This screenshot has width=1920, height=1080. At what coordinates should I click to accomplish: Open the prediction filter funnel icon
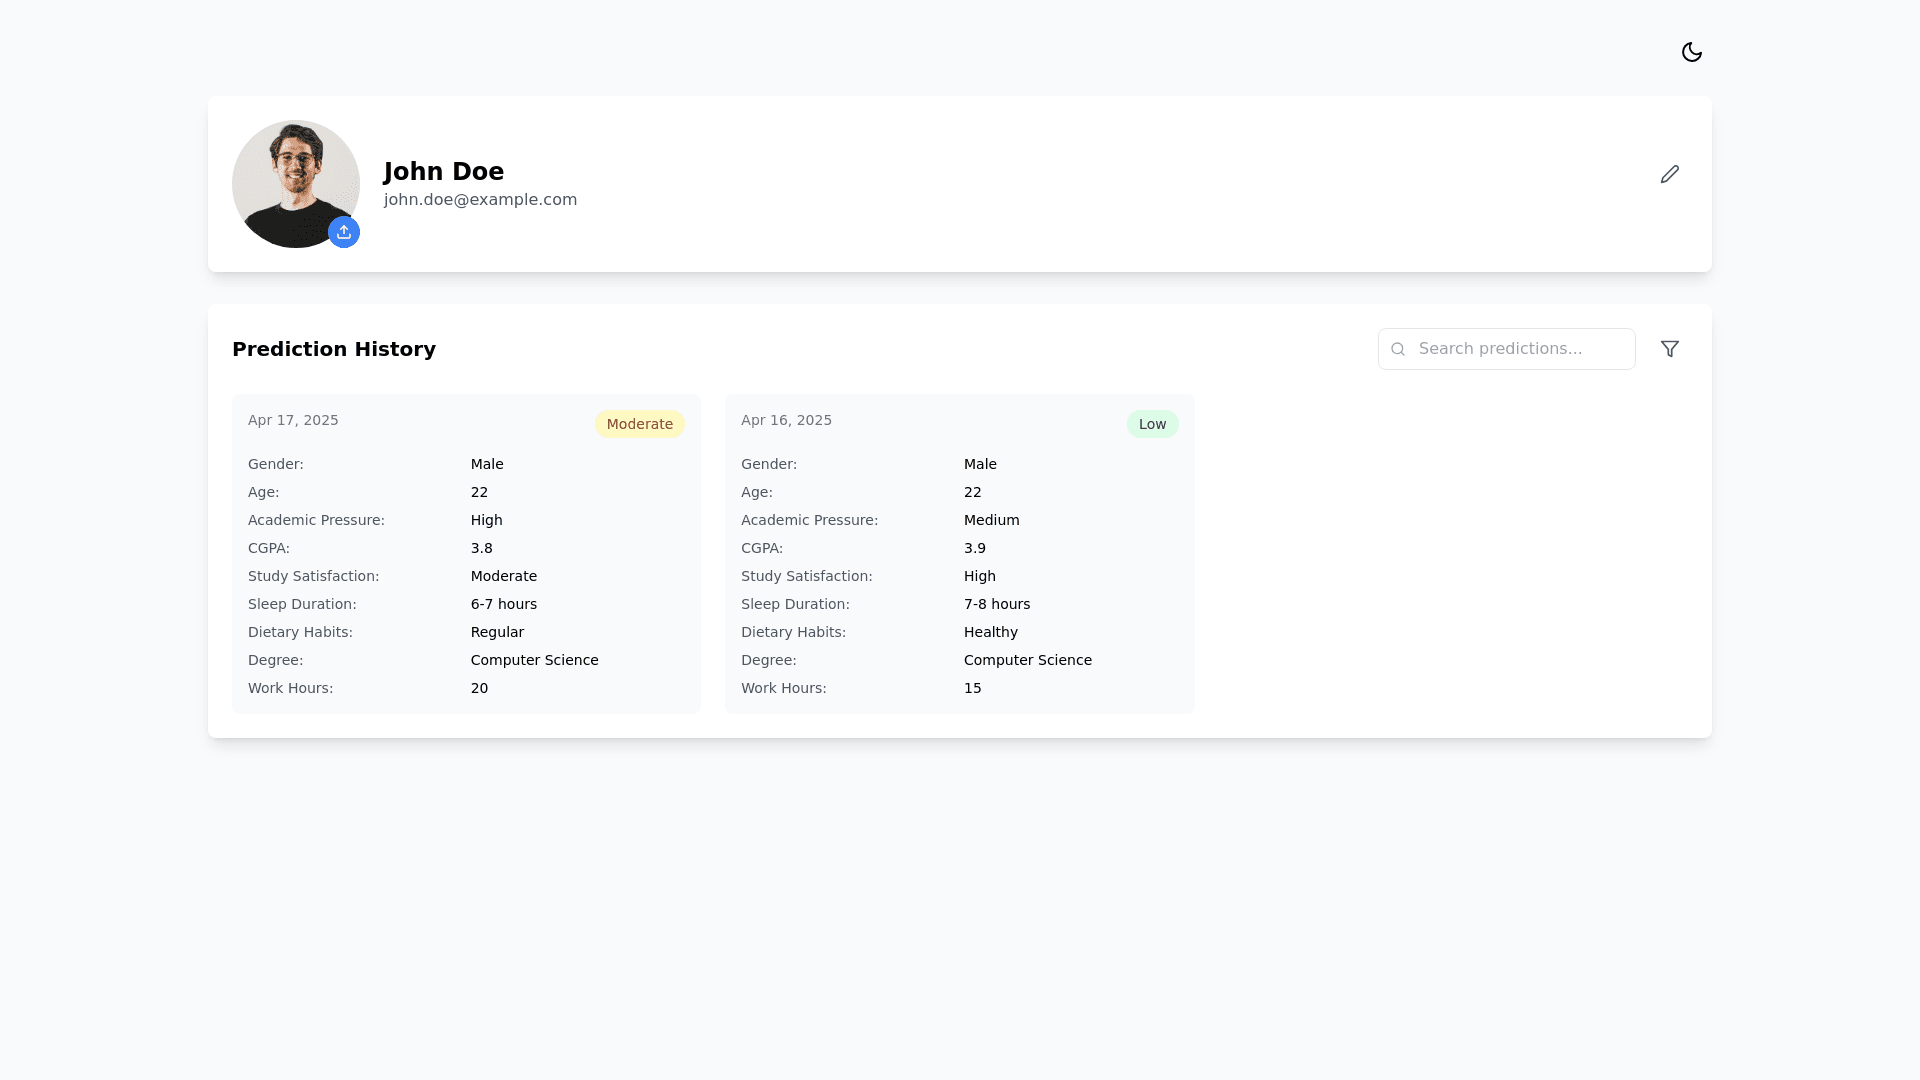coord(1669,349)
